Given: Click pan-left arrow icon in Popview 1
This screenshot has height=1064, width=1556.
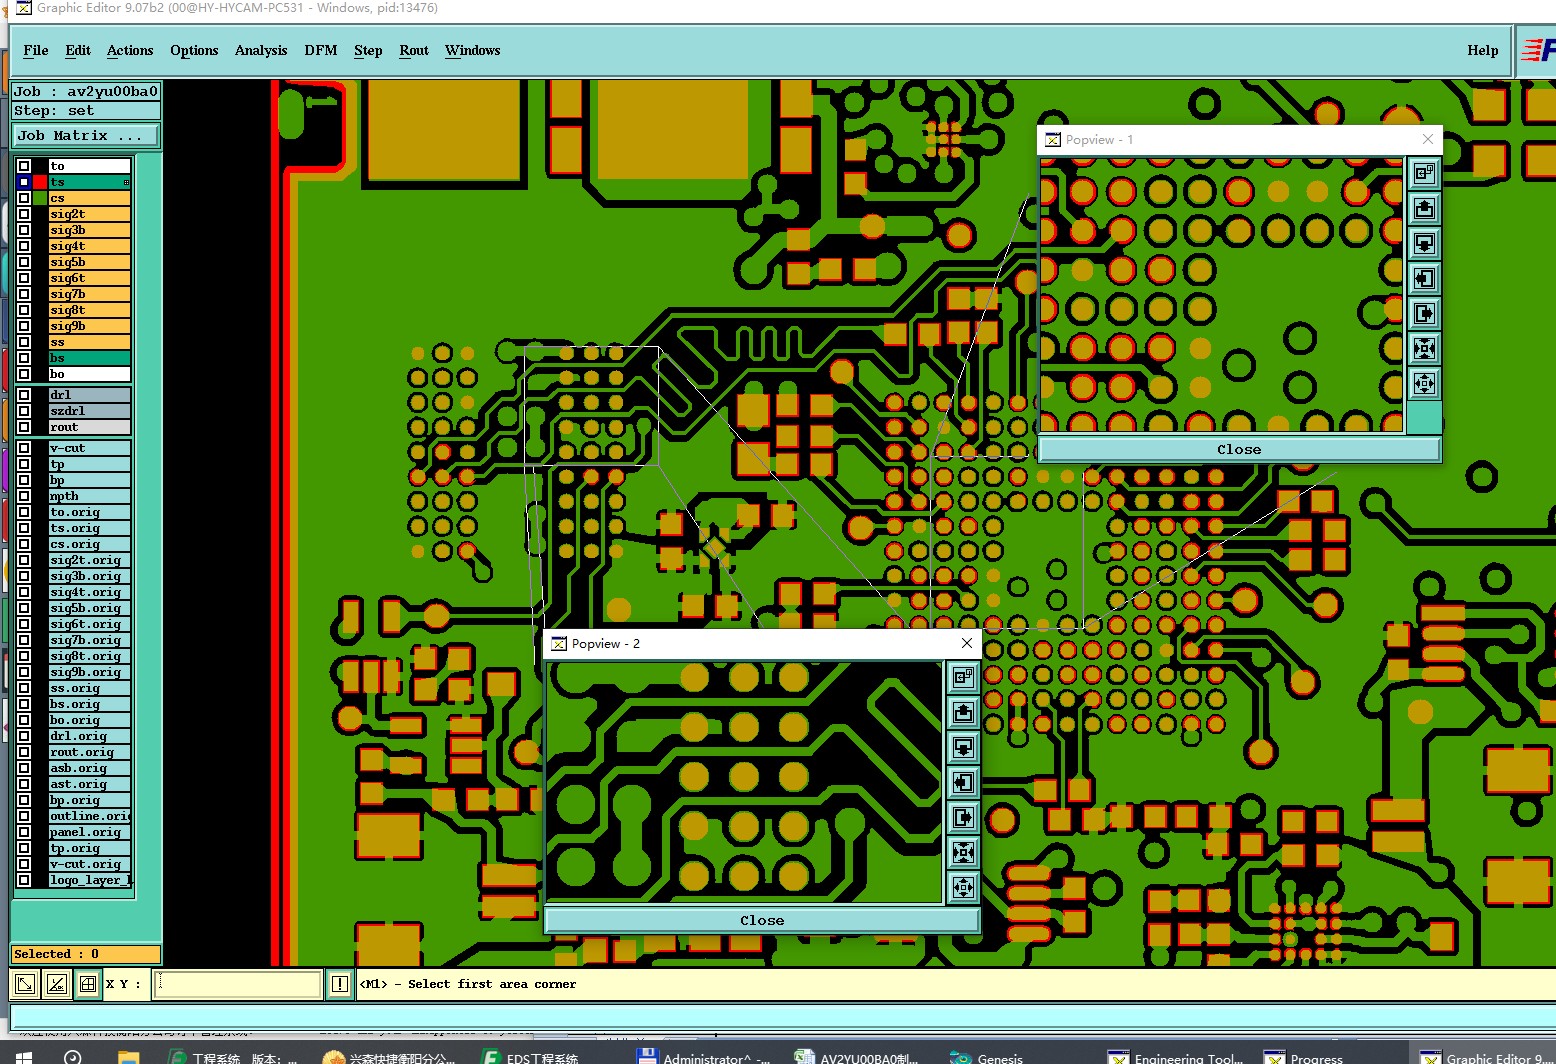Looking at the screenshot, I should click(1424, 278).
